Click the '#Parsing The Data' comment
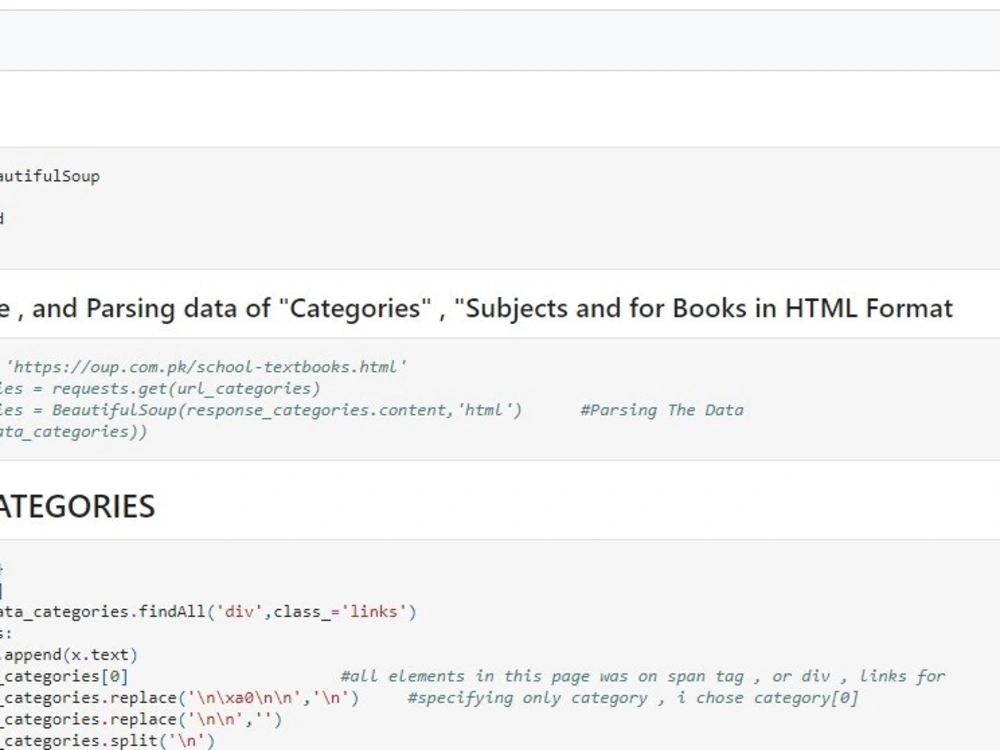1000x750 pixels. (661, 410)
